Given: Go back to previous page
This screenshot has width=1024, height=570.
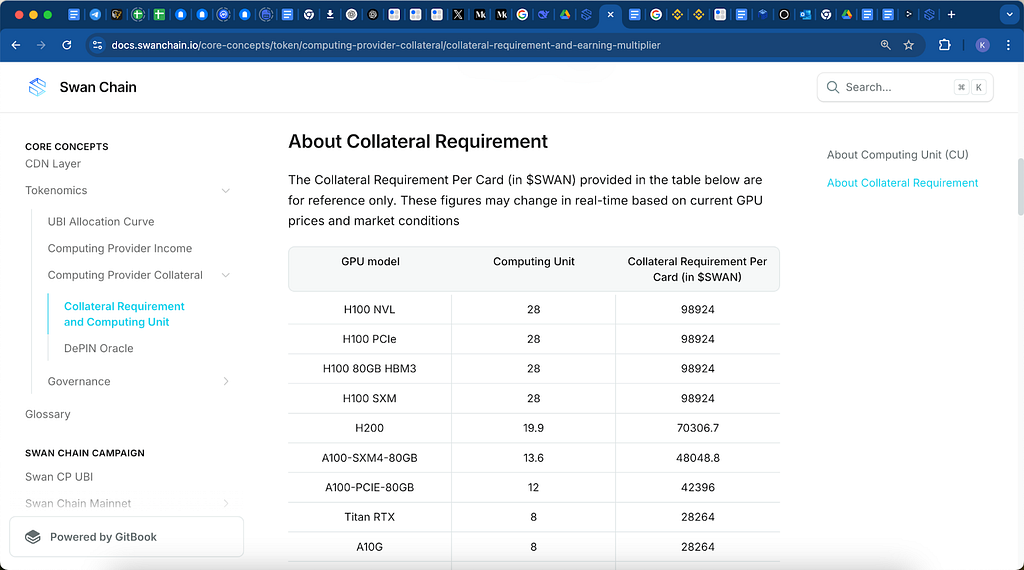Looking at the screenshot, I should point(16,45).
